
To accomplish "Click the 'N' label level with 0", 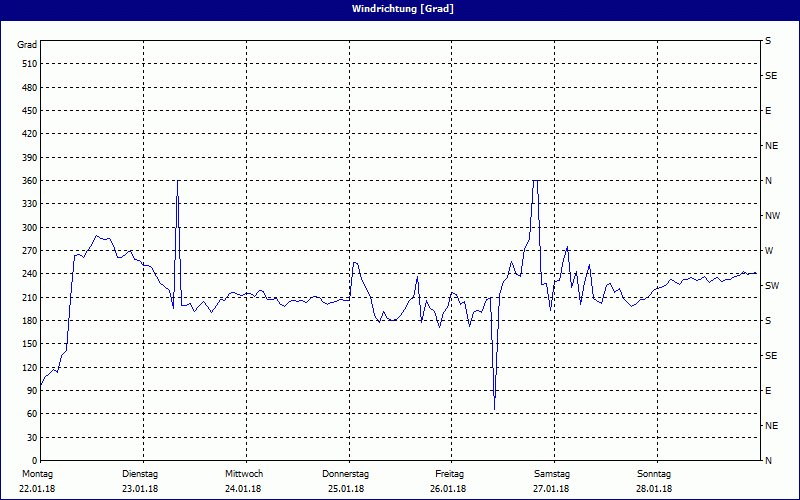I will tap(768, 461).
